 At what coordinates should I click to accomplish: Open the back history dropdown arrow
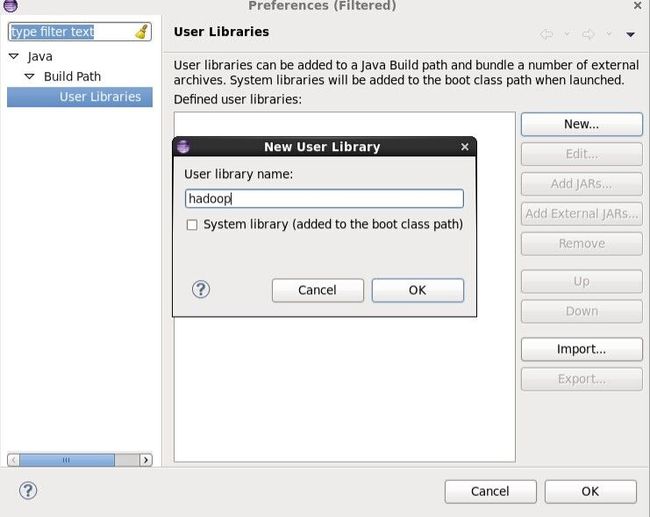[x=567, y=34]
